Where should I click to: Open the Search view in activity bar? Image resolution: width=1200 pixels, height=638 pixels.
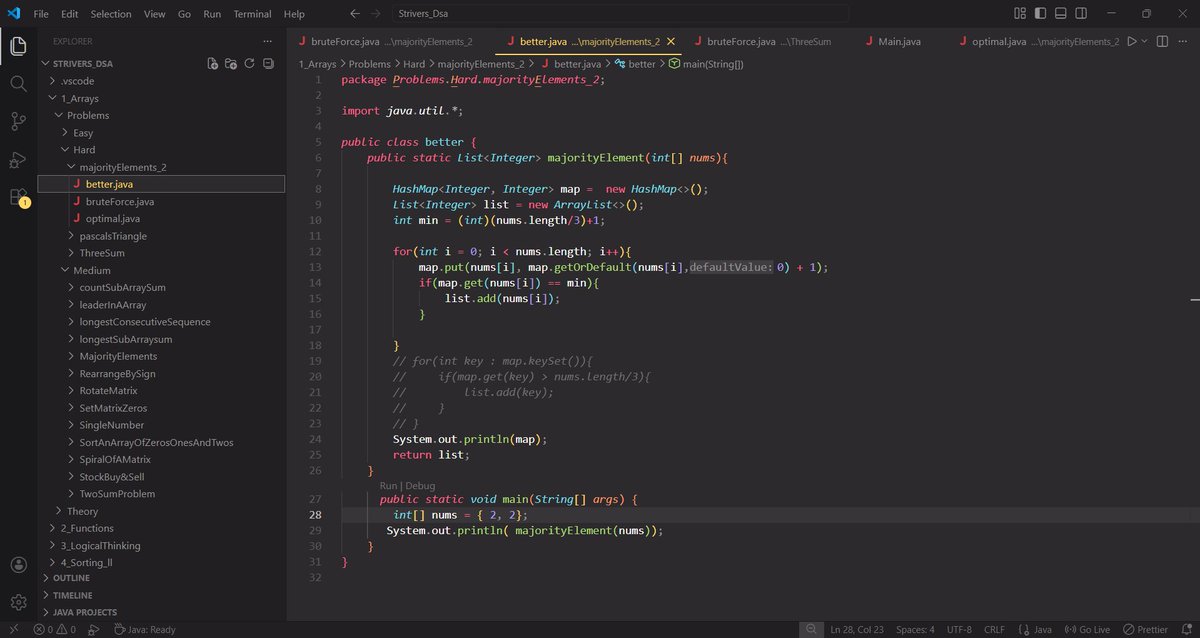tap(18, 84)
